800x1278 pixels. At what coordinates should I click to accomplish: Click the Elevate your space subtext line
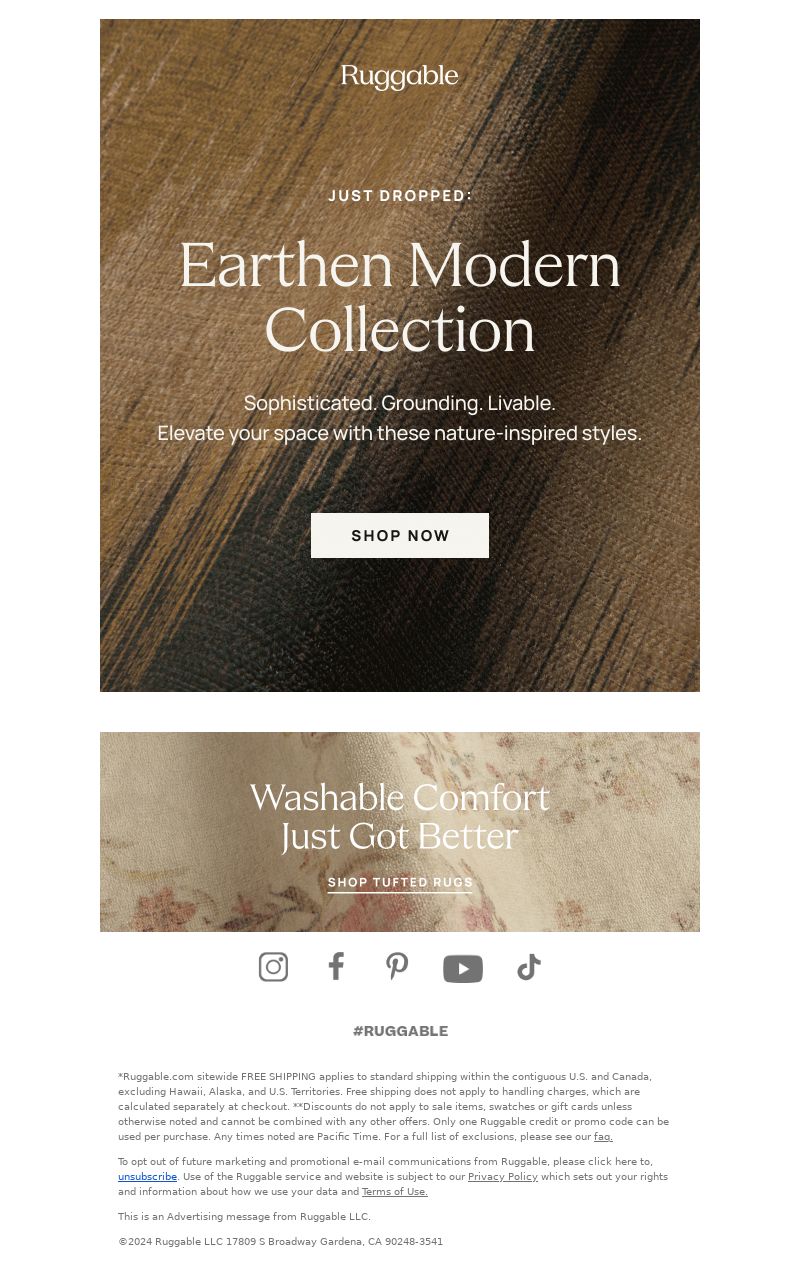point(400,433)
